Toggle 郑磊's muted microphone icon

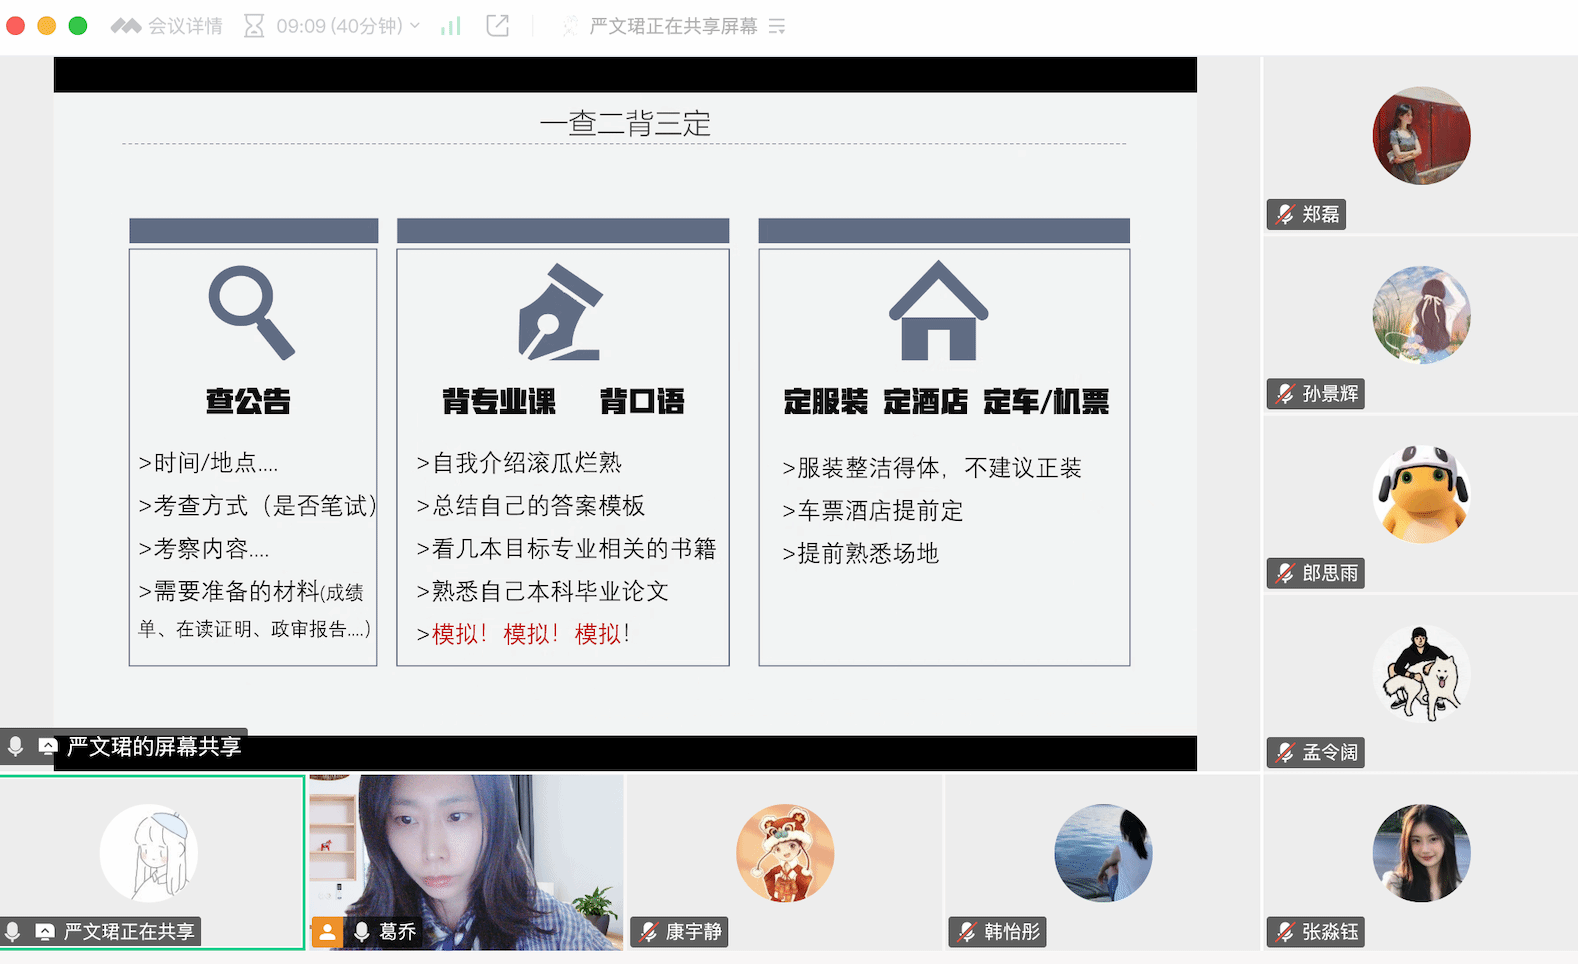click(1286, 215)
